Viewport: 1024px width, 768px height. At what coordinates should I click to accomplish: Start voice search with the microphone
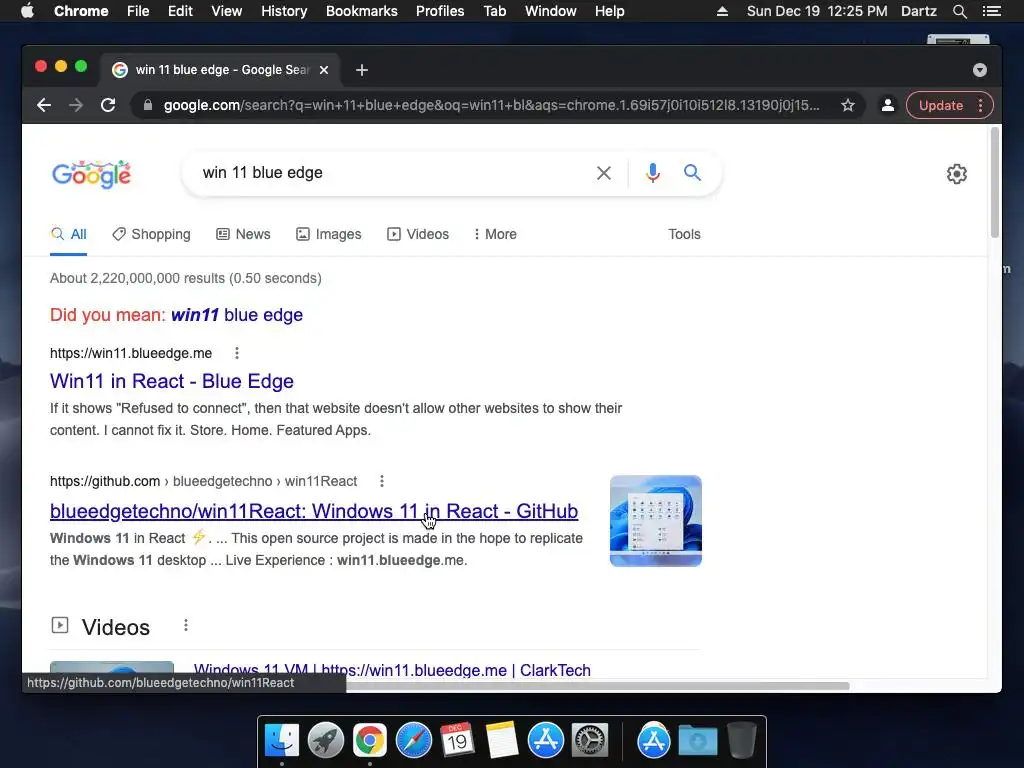(x=652, y=173)
